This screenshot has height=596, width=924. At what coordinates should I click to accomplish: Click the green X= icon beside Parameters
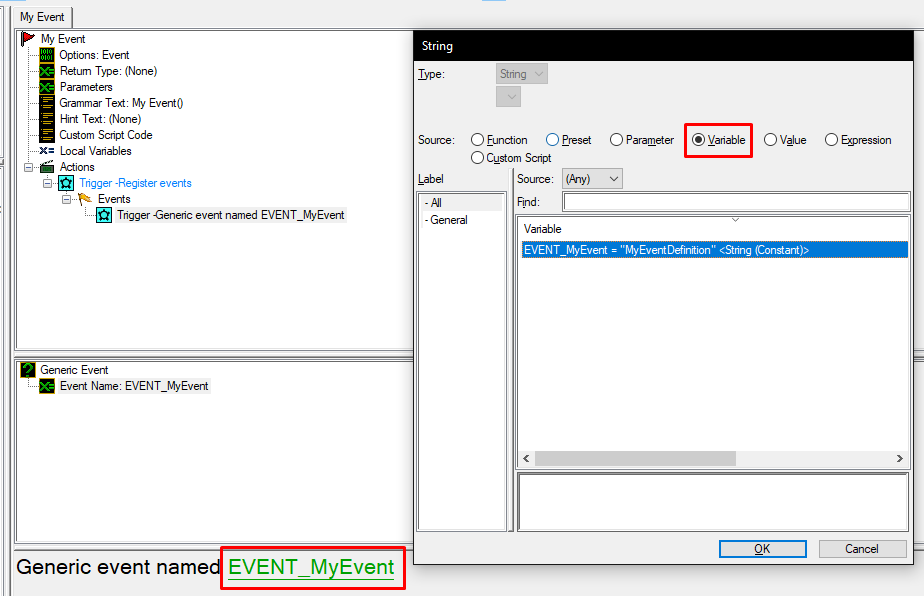47,87
